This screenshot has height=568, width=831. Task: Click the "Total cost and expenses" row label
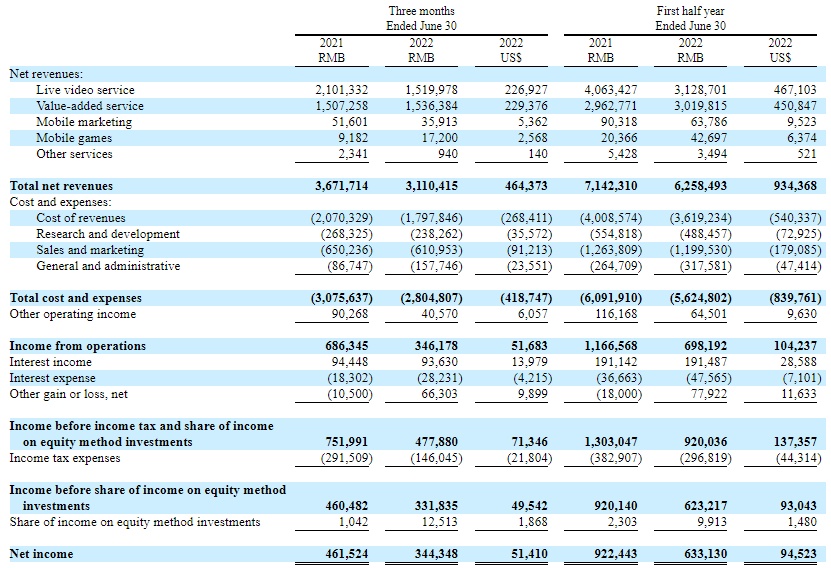point(75,298)
